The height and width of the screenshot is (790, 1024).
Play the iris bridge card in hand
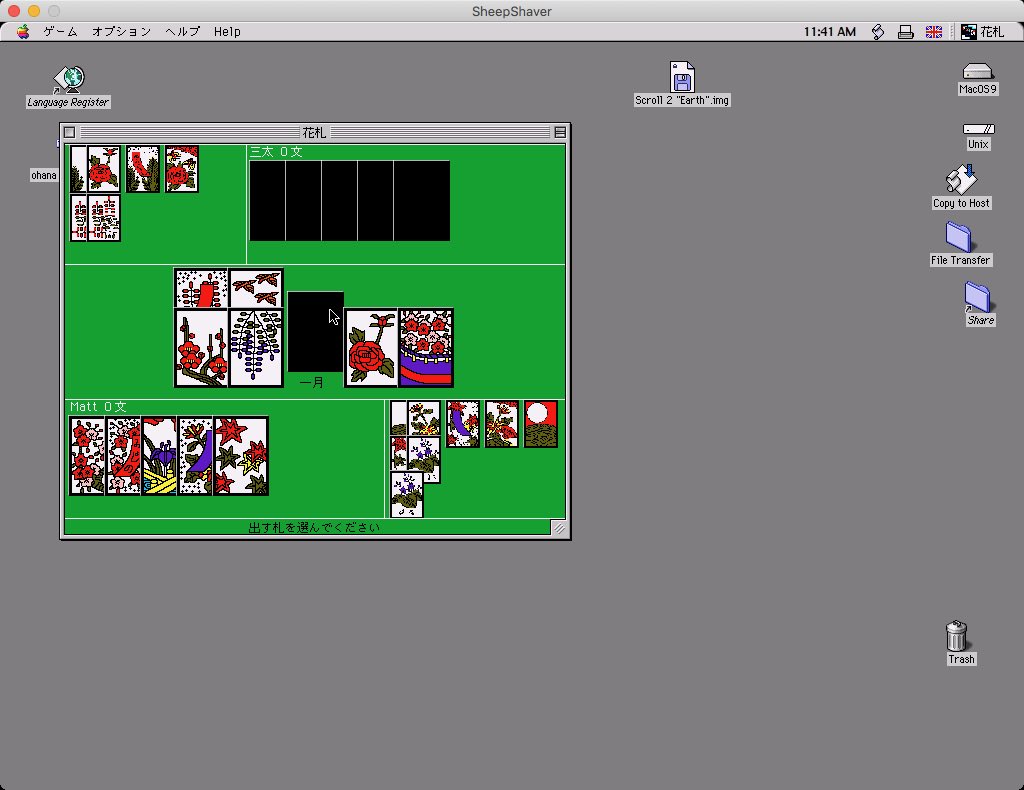159,456
